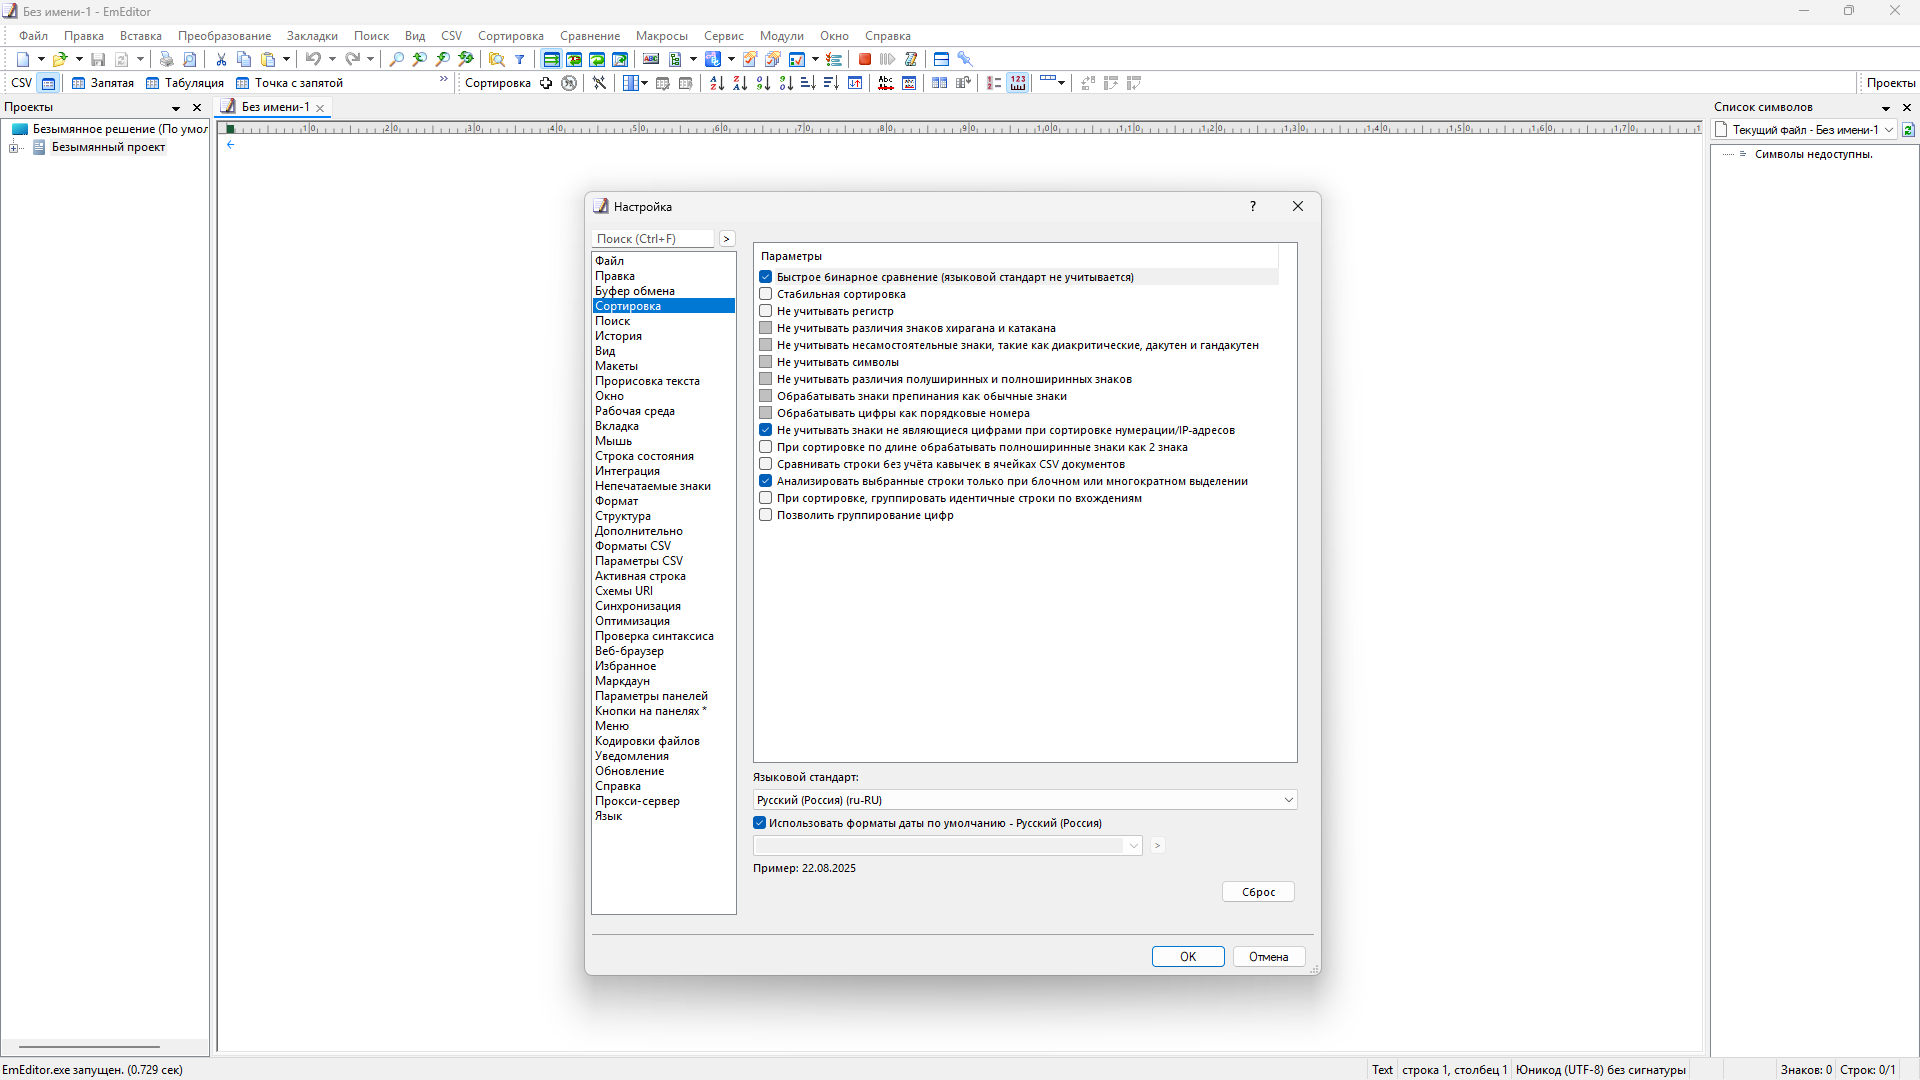Click the magic wand icon in sort toolbar
Image resolution: width=1920 pixels, height=1080 pixels.
(599, 83)
